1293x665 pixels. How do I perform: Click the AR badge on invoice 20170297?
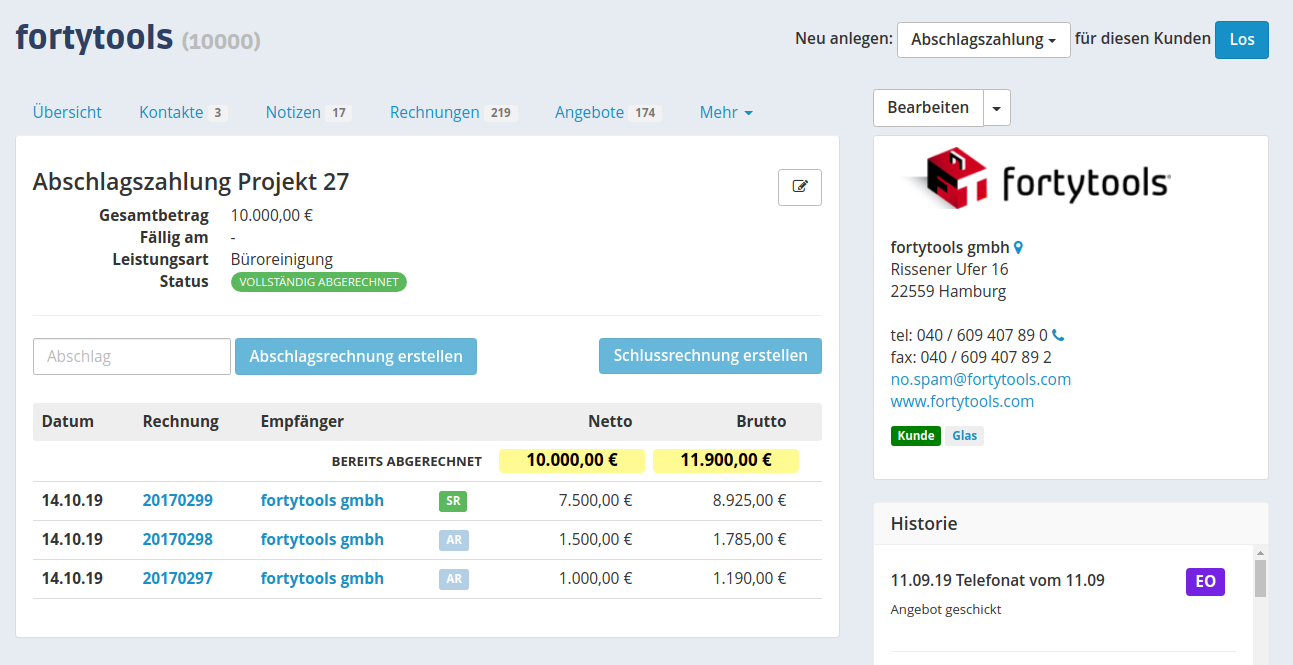point(453,579)
